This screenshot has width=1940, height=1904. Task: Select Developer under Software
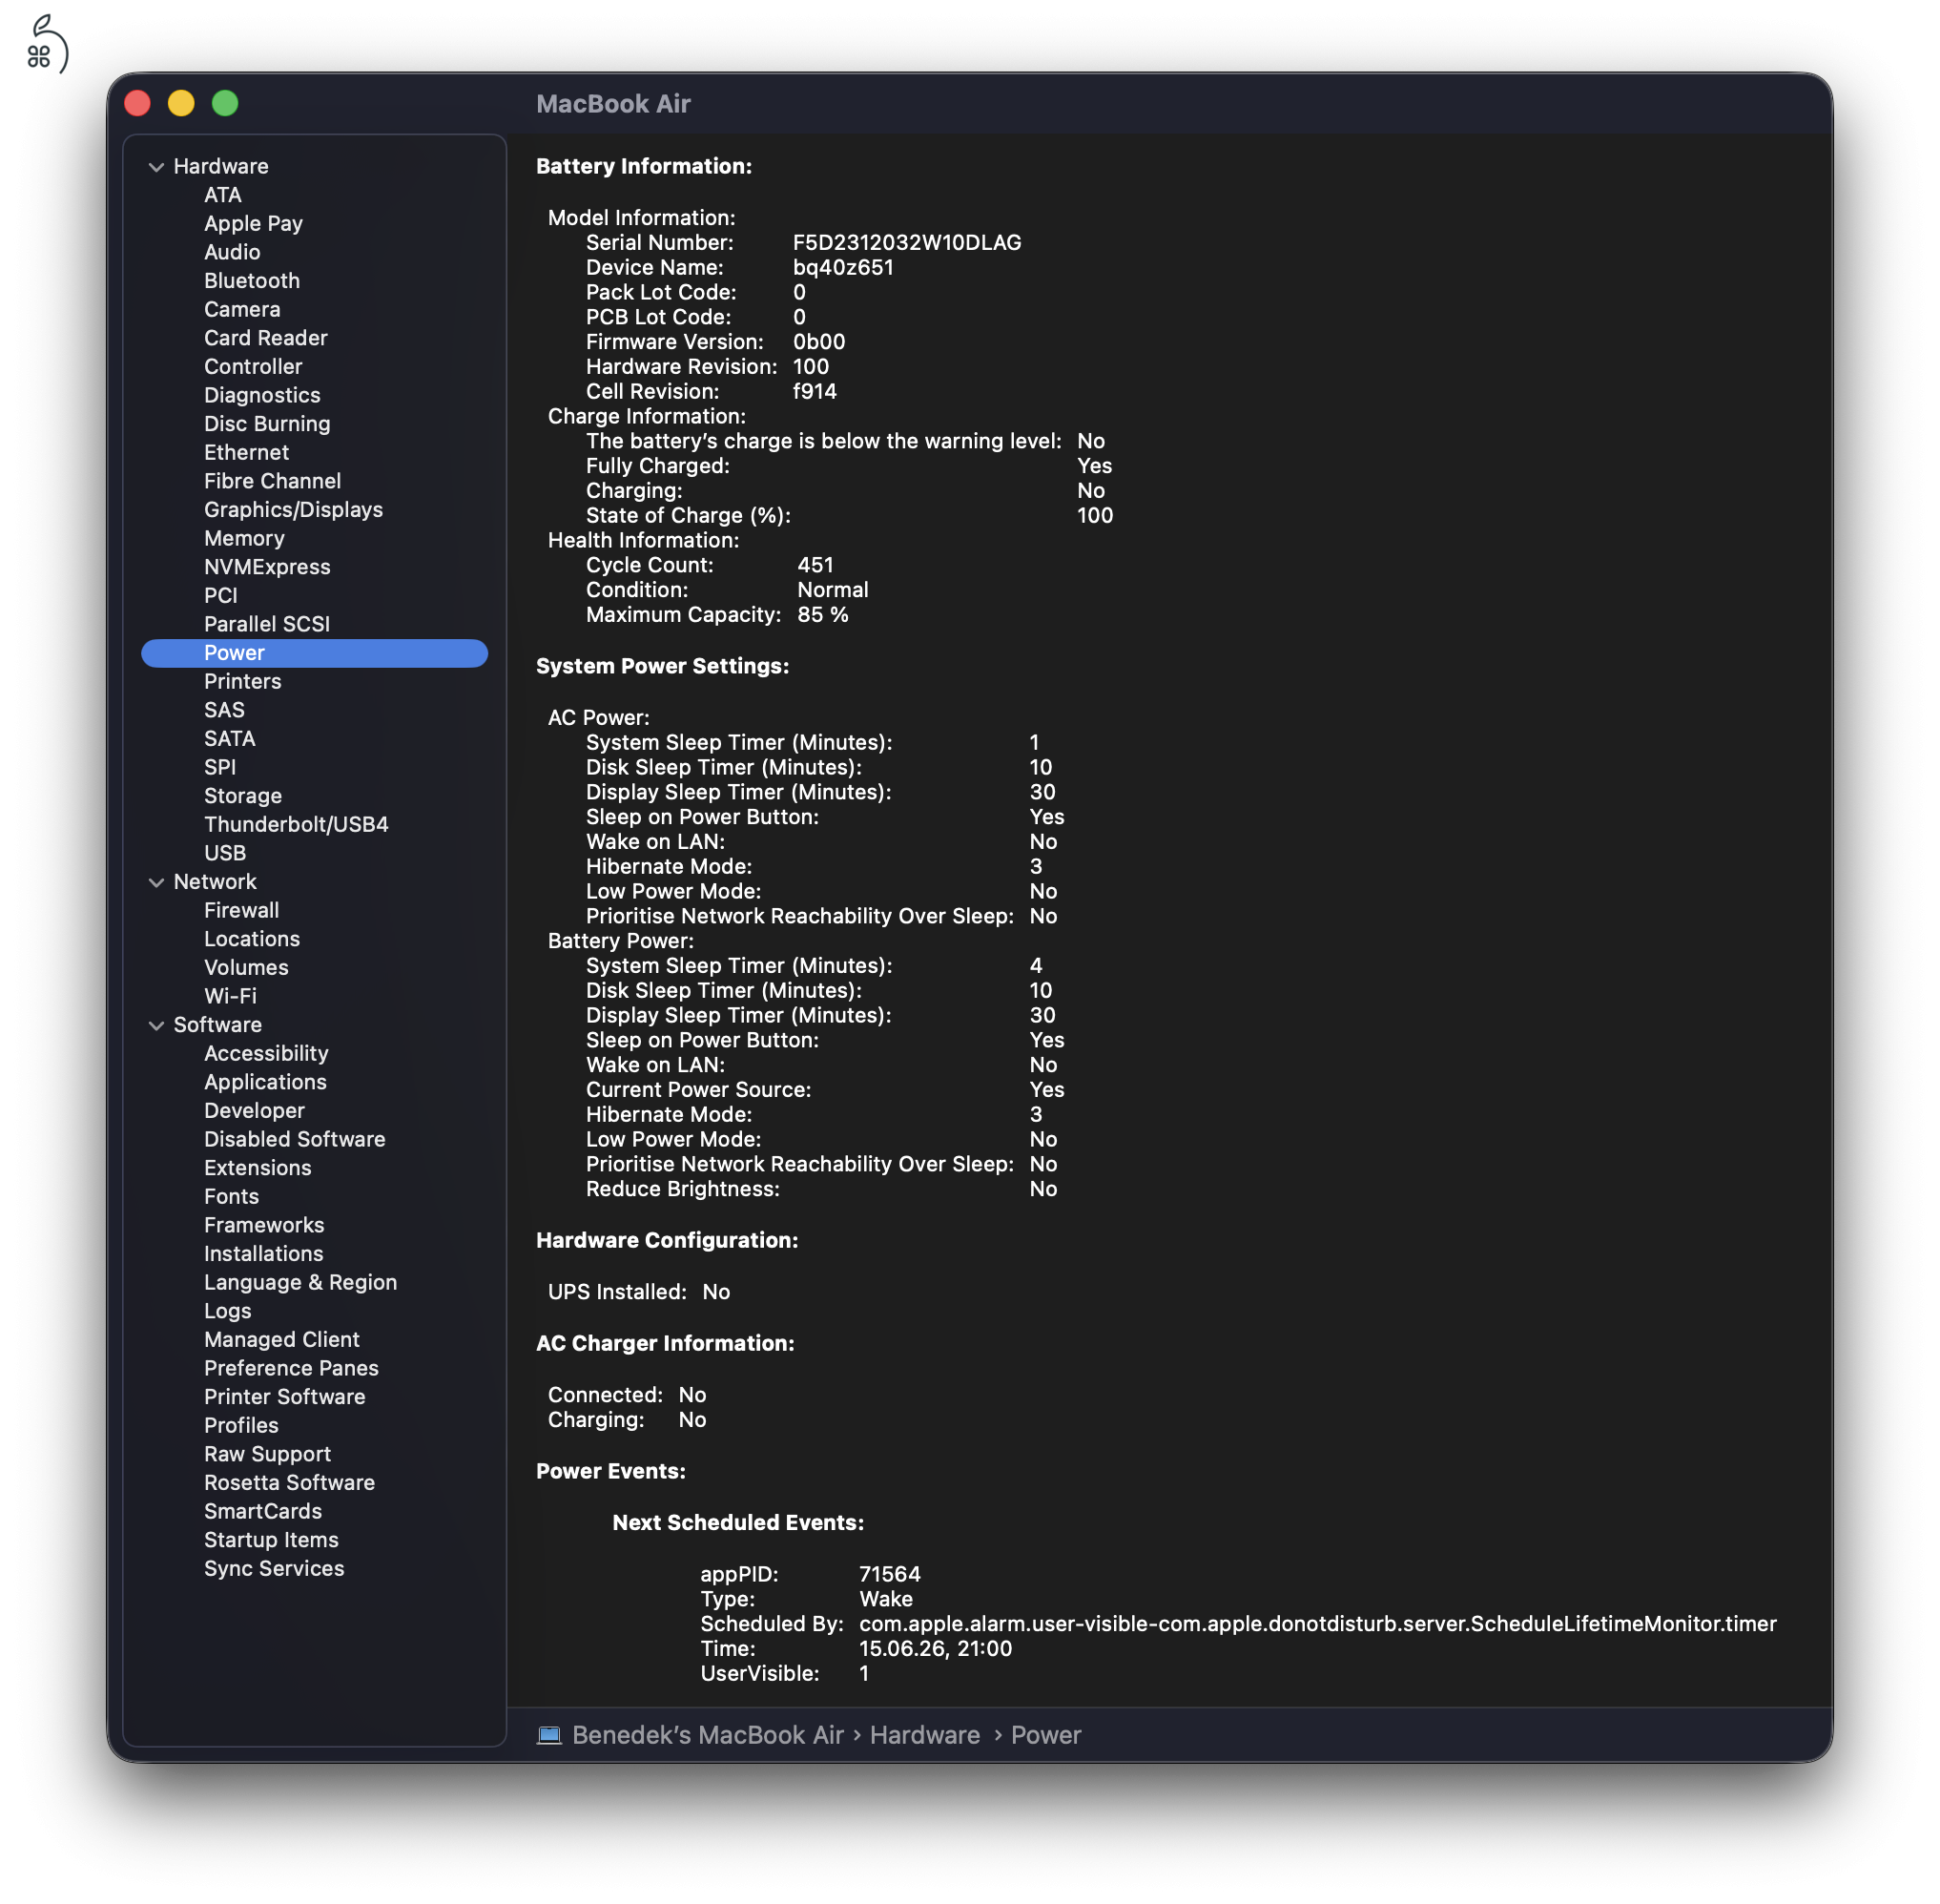click(x=254, y=1111)
